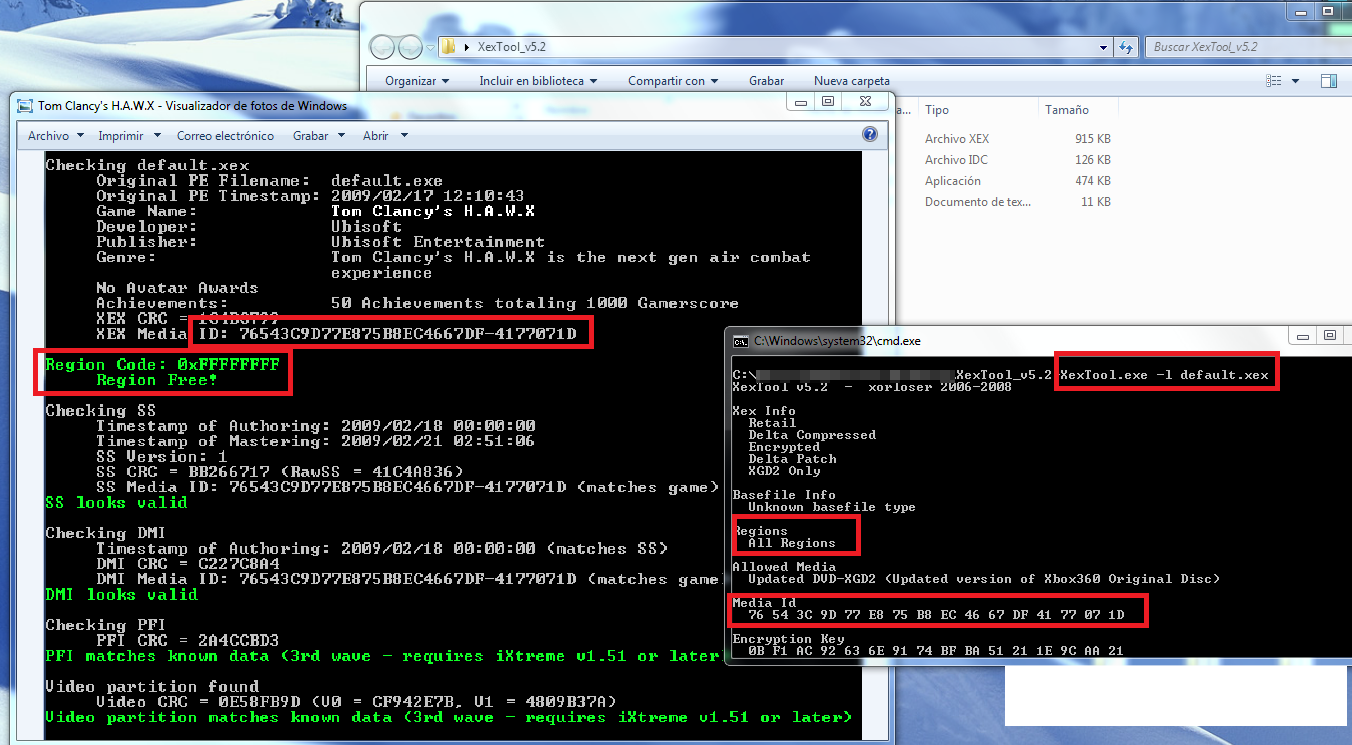This screenshot has height=745, width=1352.
Task: Click the 'Unknown basefile type' line in cmd
Action: (832, 507)
